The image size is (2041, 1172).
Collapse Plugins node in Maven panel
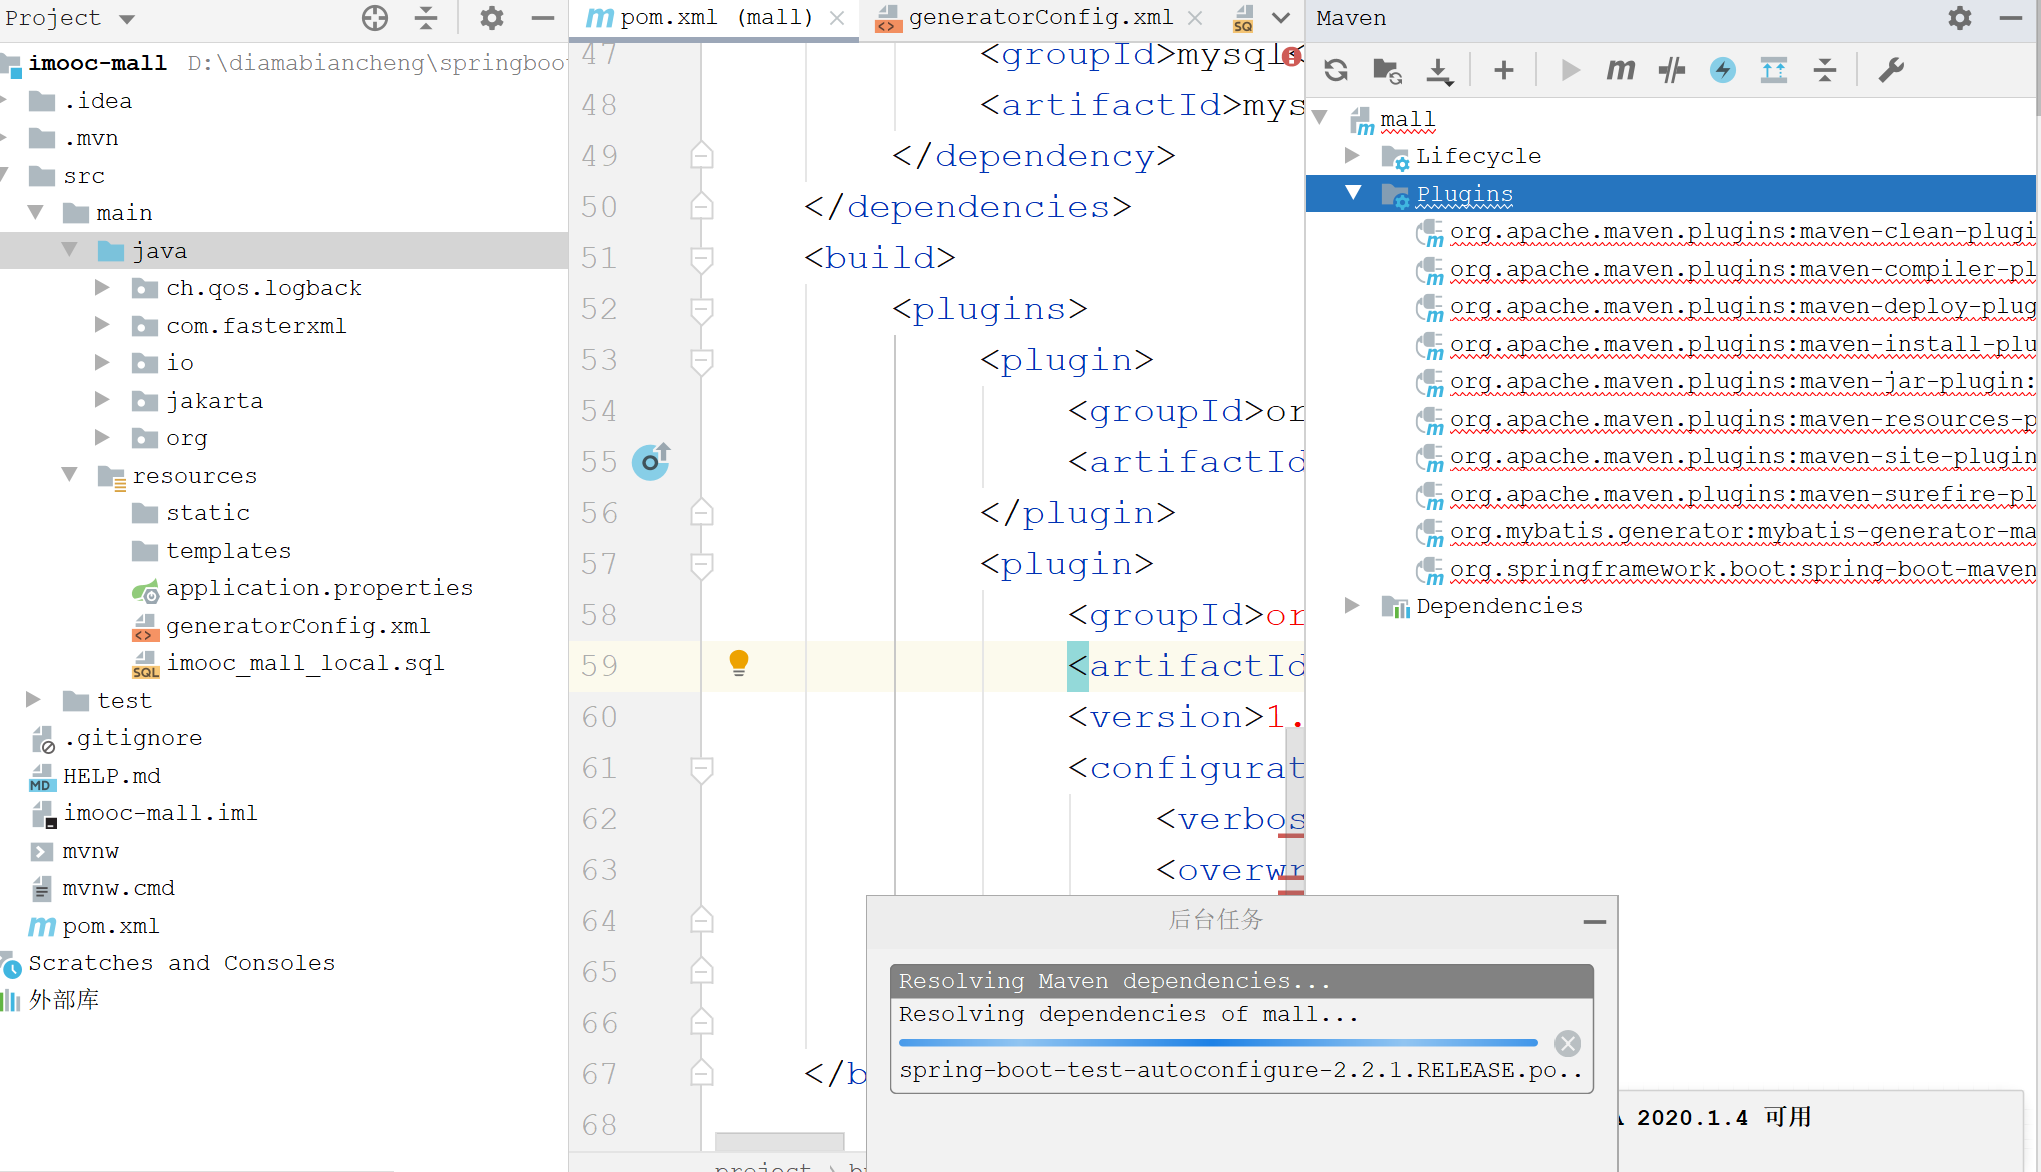[1353, 193]
